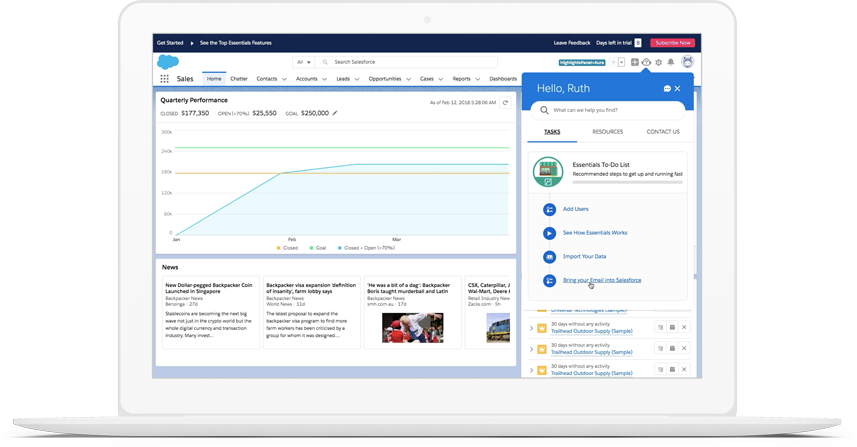Image resolution: width=857 pixels, height=447 pixels.
Task: Open the Favorites list dropdown arrow
Action: pos(621,62)
